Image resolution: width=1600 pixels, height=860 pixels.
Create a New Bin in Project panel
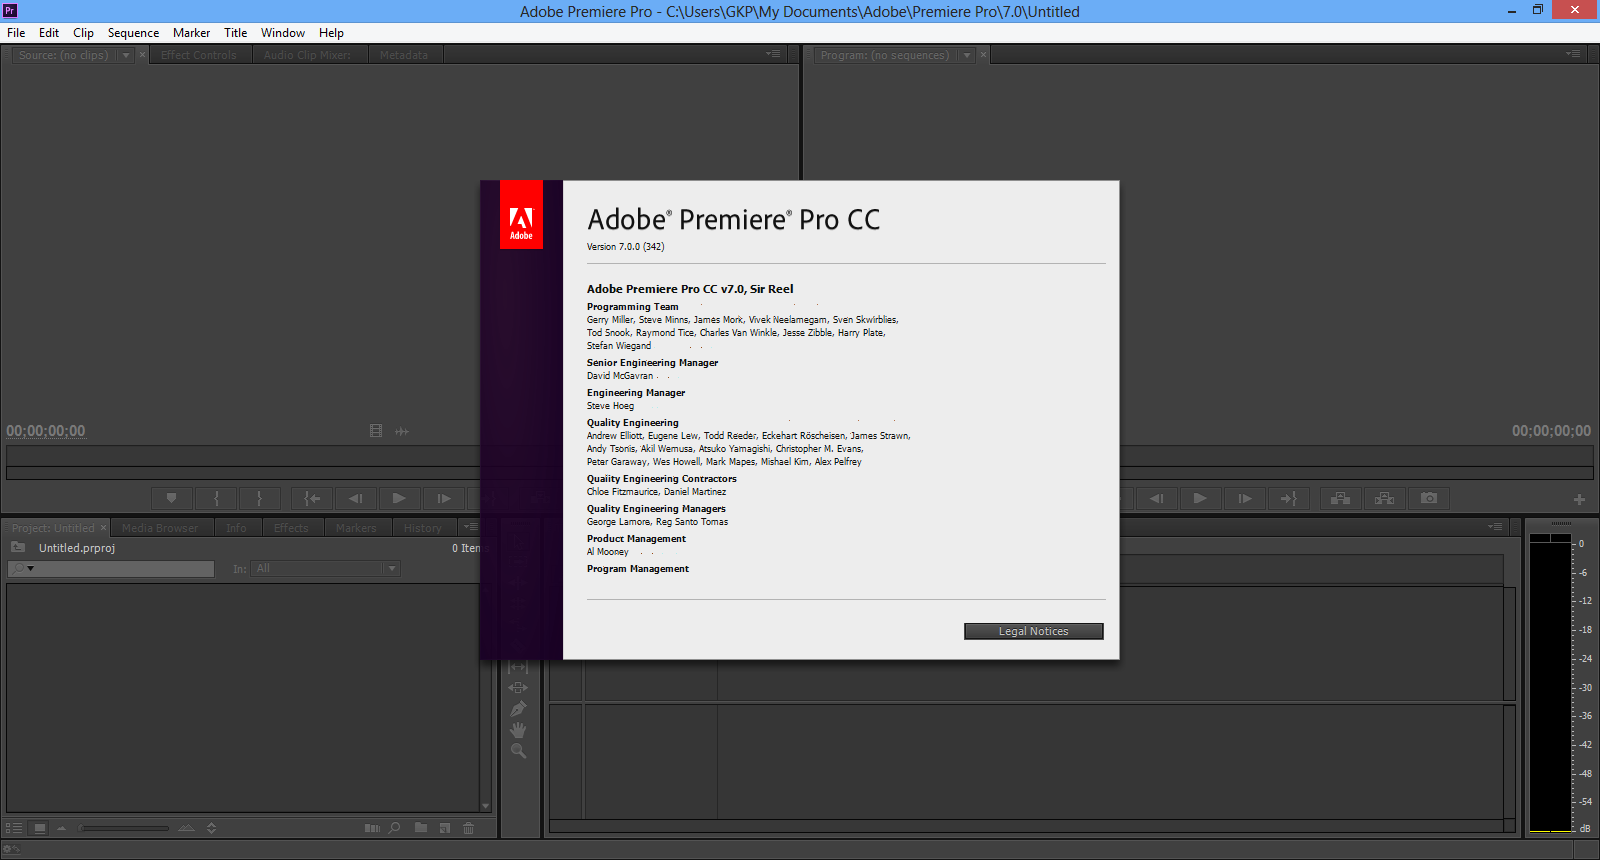[x=421, y=828]
